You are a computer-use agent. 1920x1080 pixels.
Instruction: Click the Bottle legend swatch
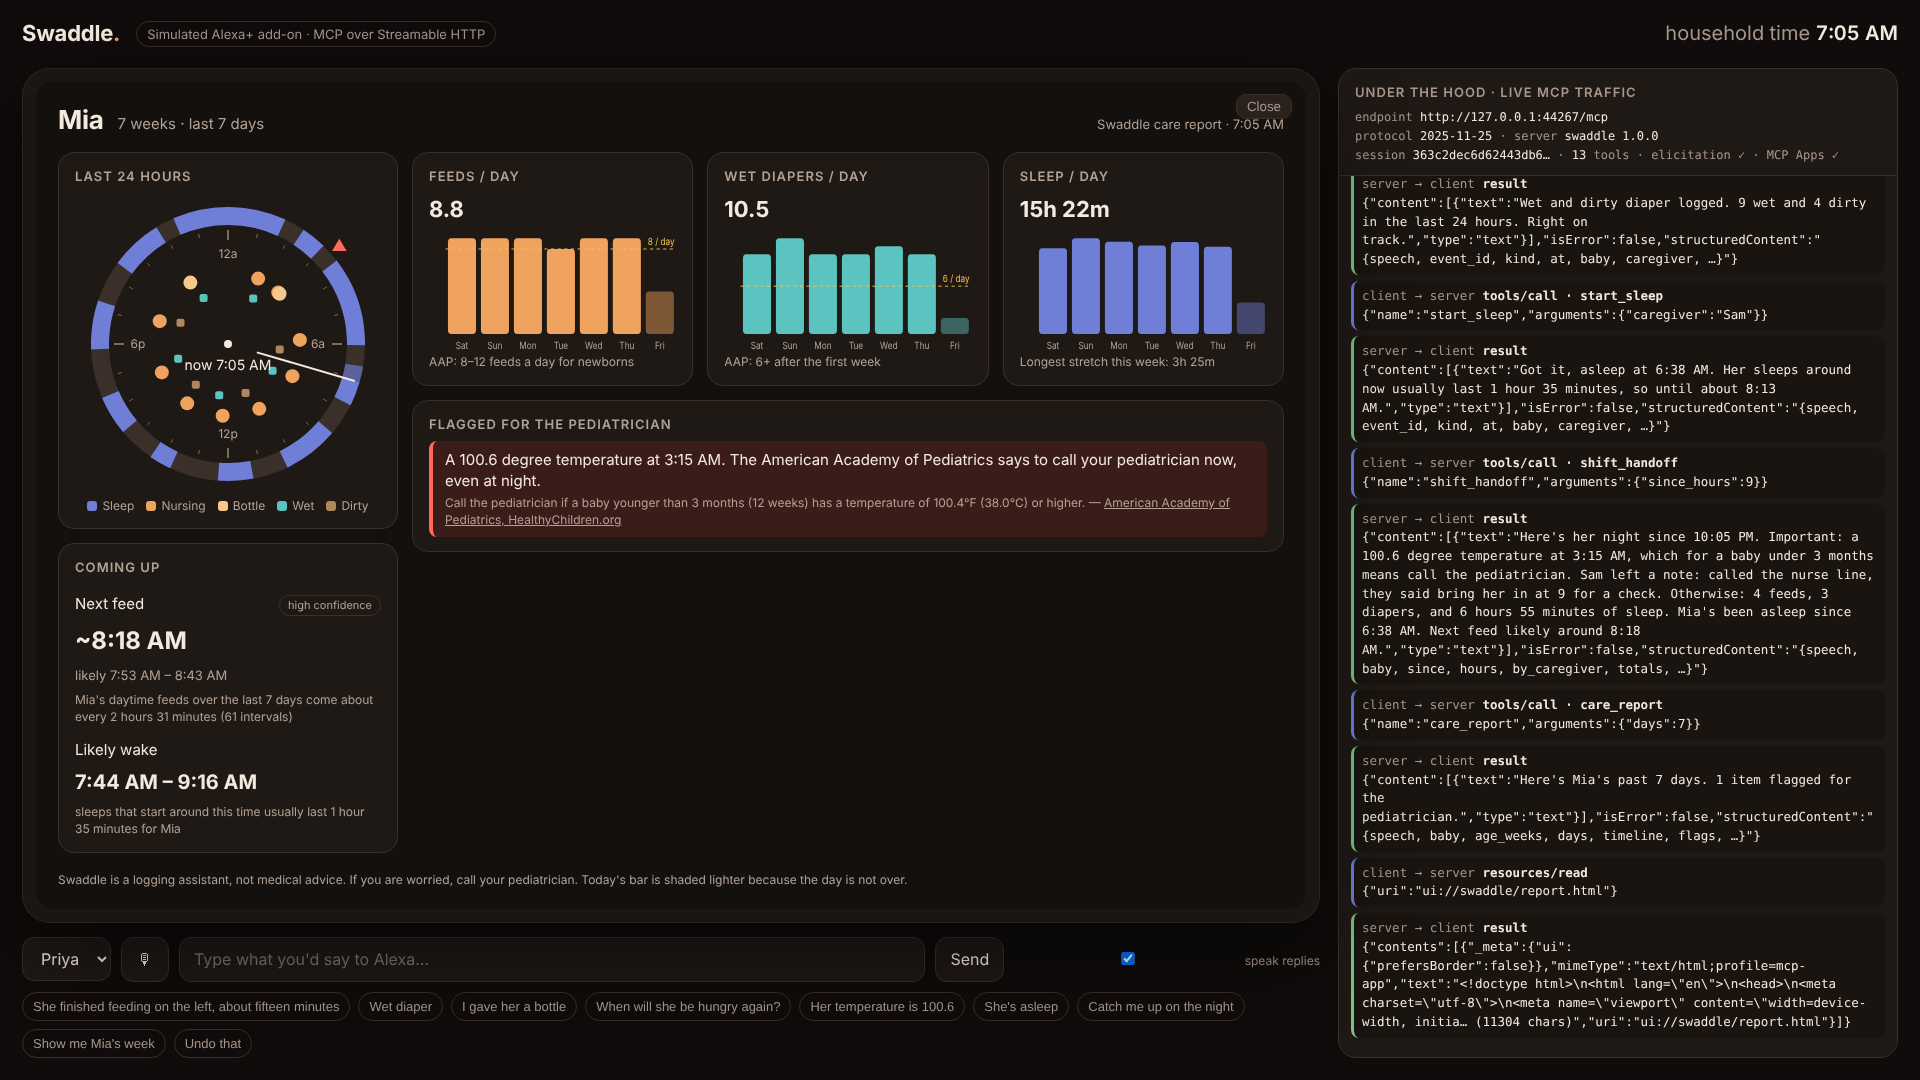[x=223, y=506]
